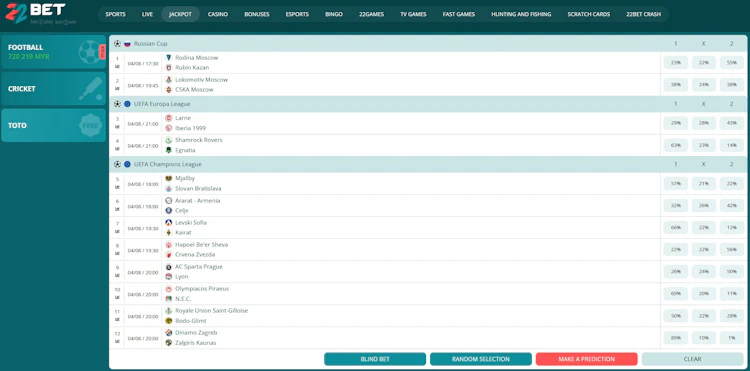Viewport: 750px width, 371px height.
Task: Pick home win 89% for Dinamo Zagreb
Action: pos(675,338)
